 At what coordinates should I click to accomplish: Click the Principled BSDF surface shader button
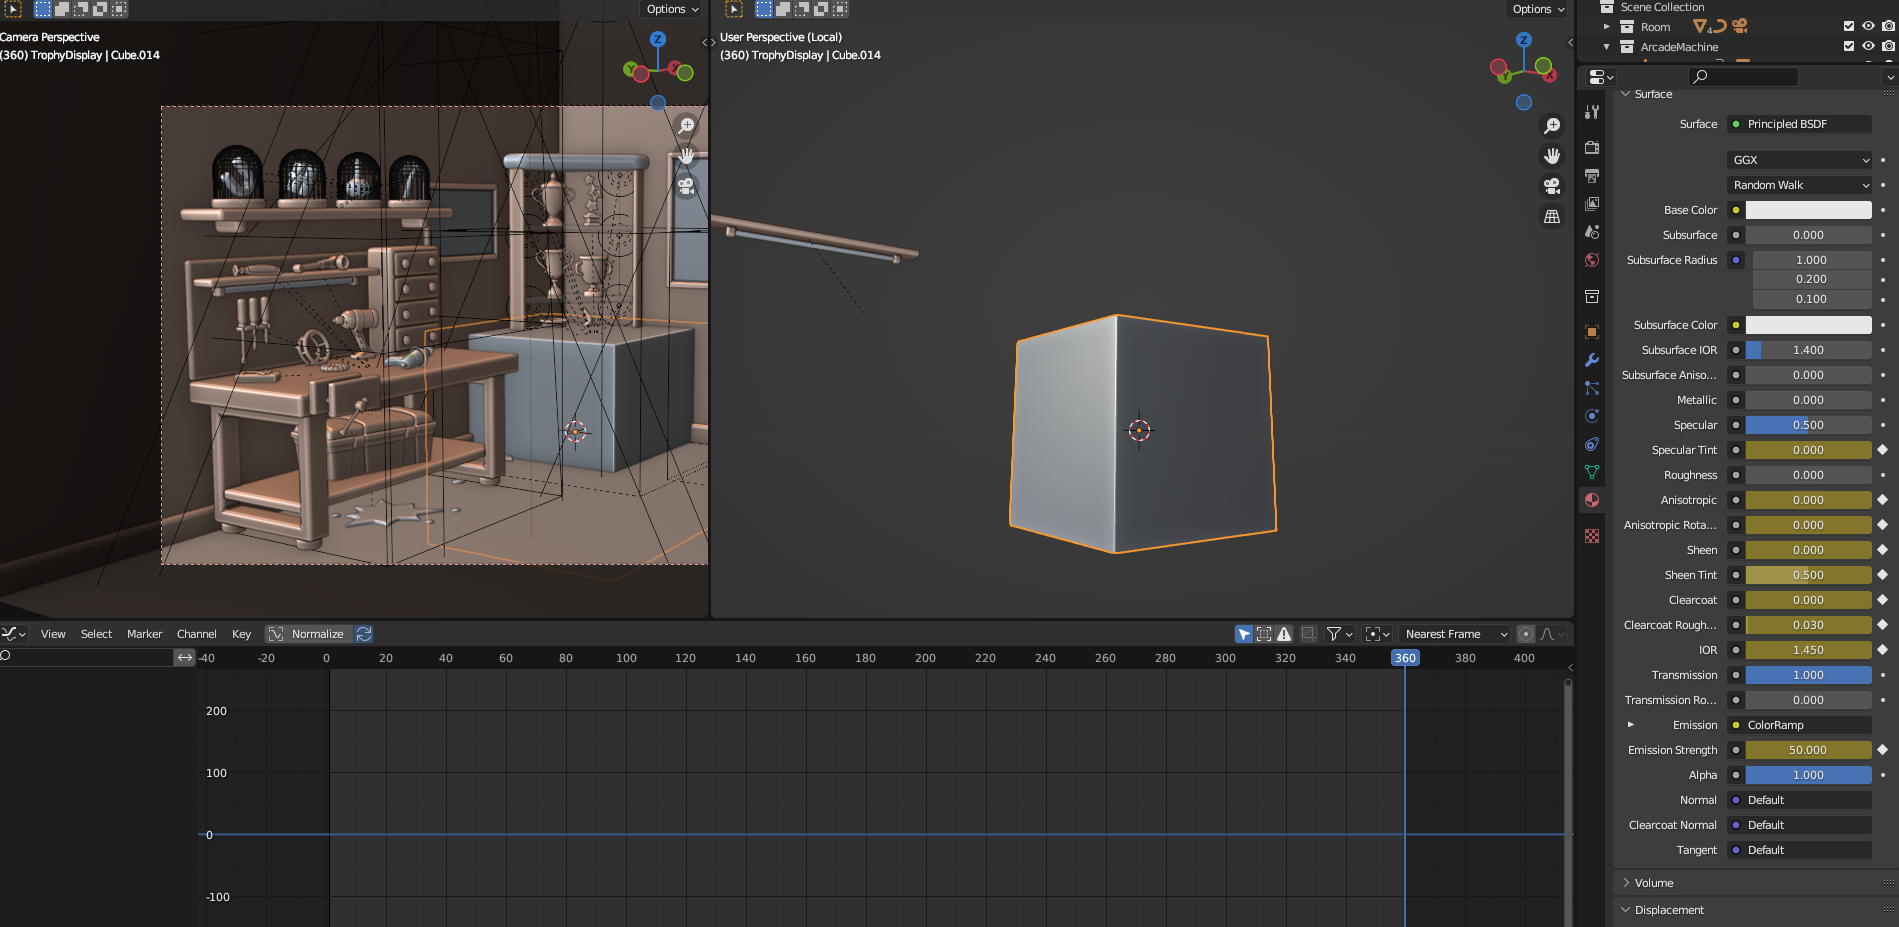[x=1800, y=124]
